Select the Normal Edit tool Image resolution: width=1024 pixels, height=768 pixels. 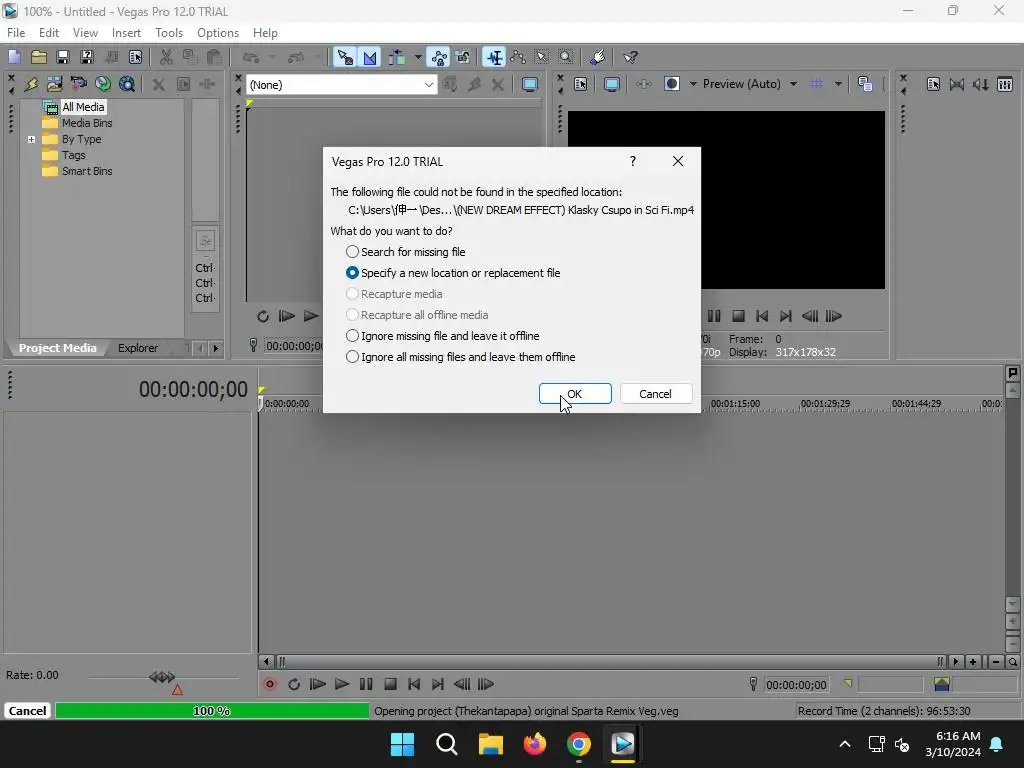pos(494,57)
